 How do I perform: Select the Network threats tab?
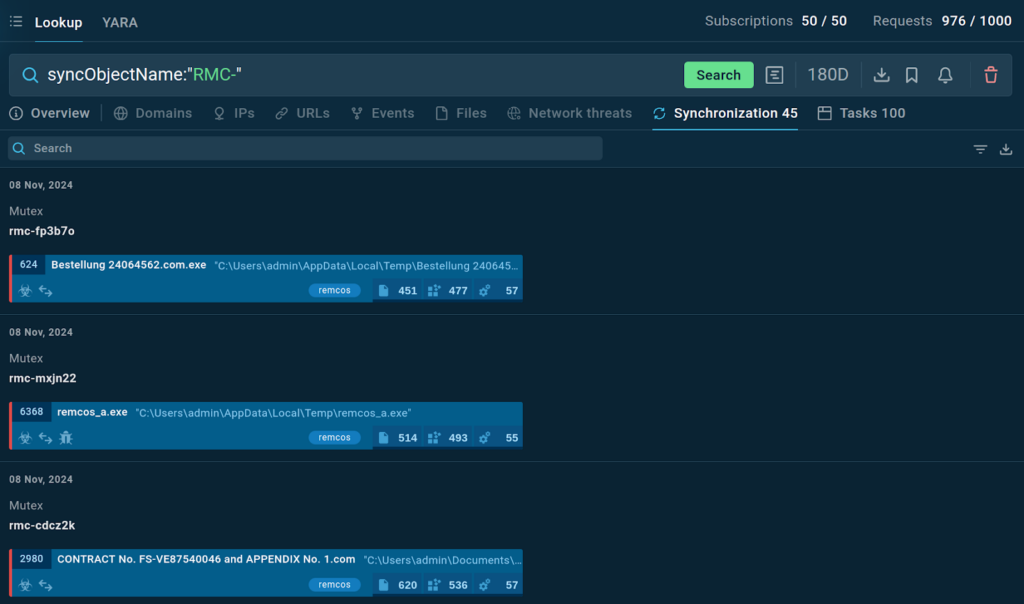(569, 113)
